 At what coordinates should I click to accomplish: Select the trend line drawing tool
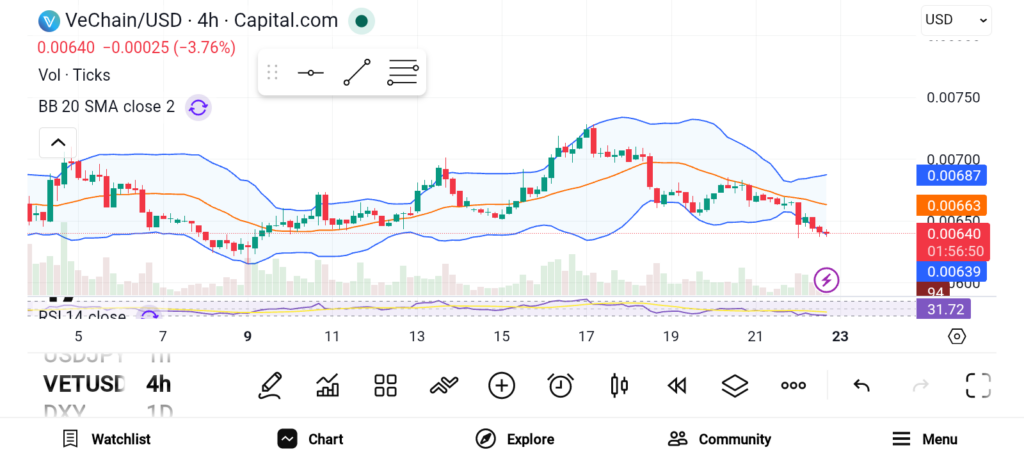coord(357,73)
